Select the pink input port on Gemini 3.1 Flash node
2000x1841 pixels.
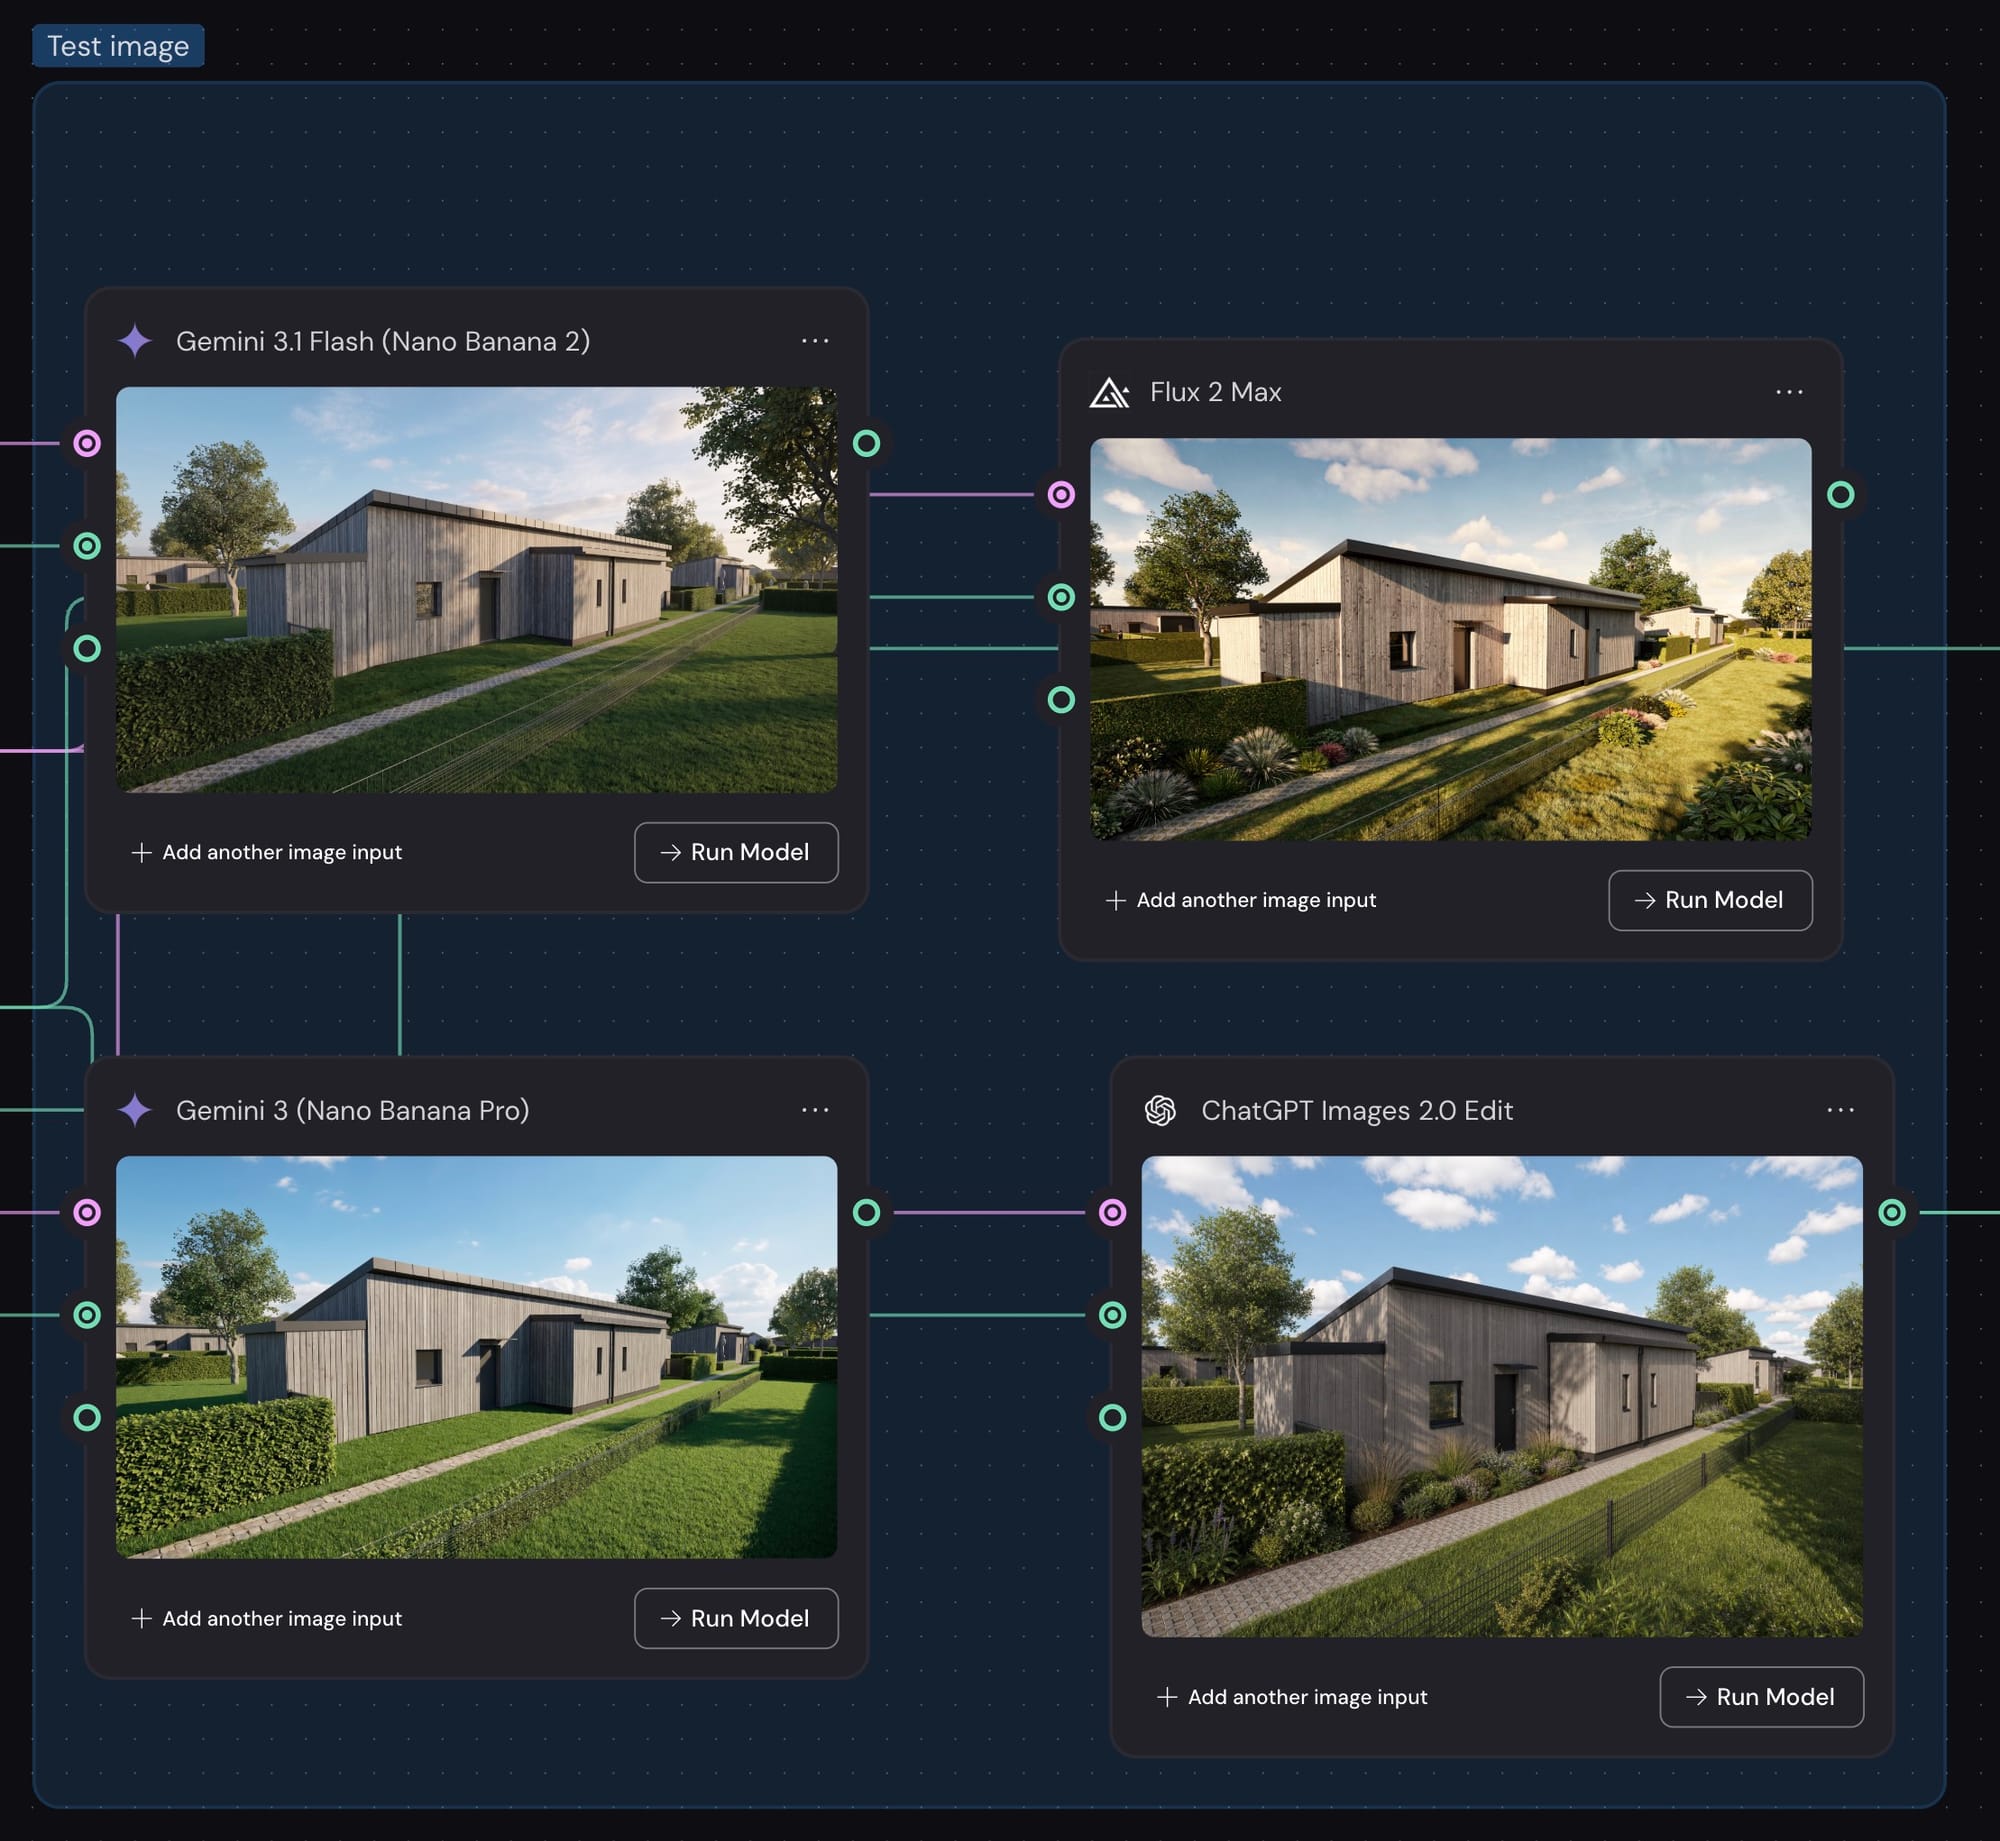point(87,443)
